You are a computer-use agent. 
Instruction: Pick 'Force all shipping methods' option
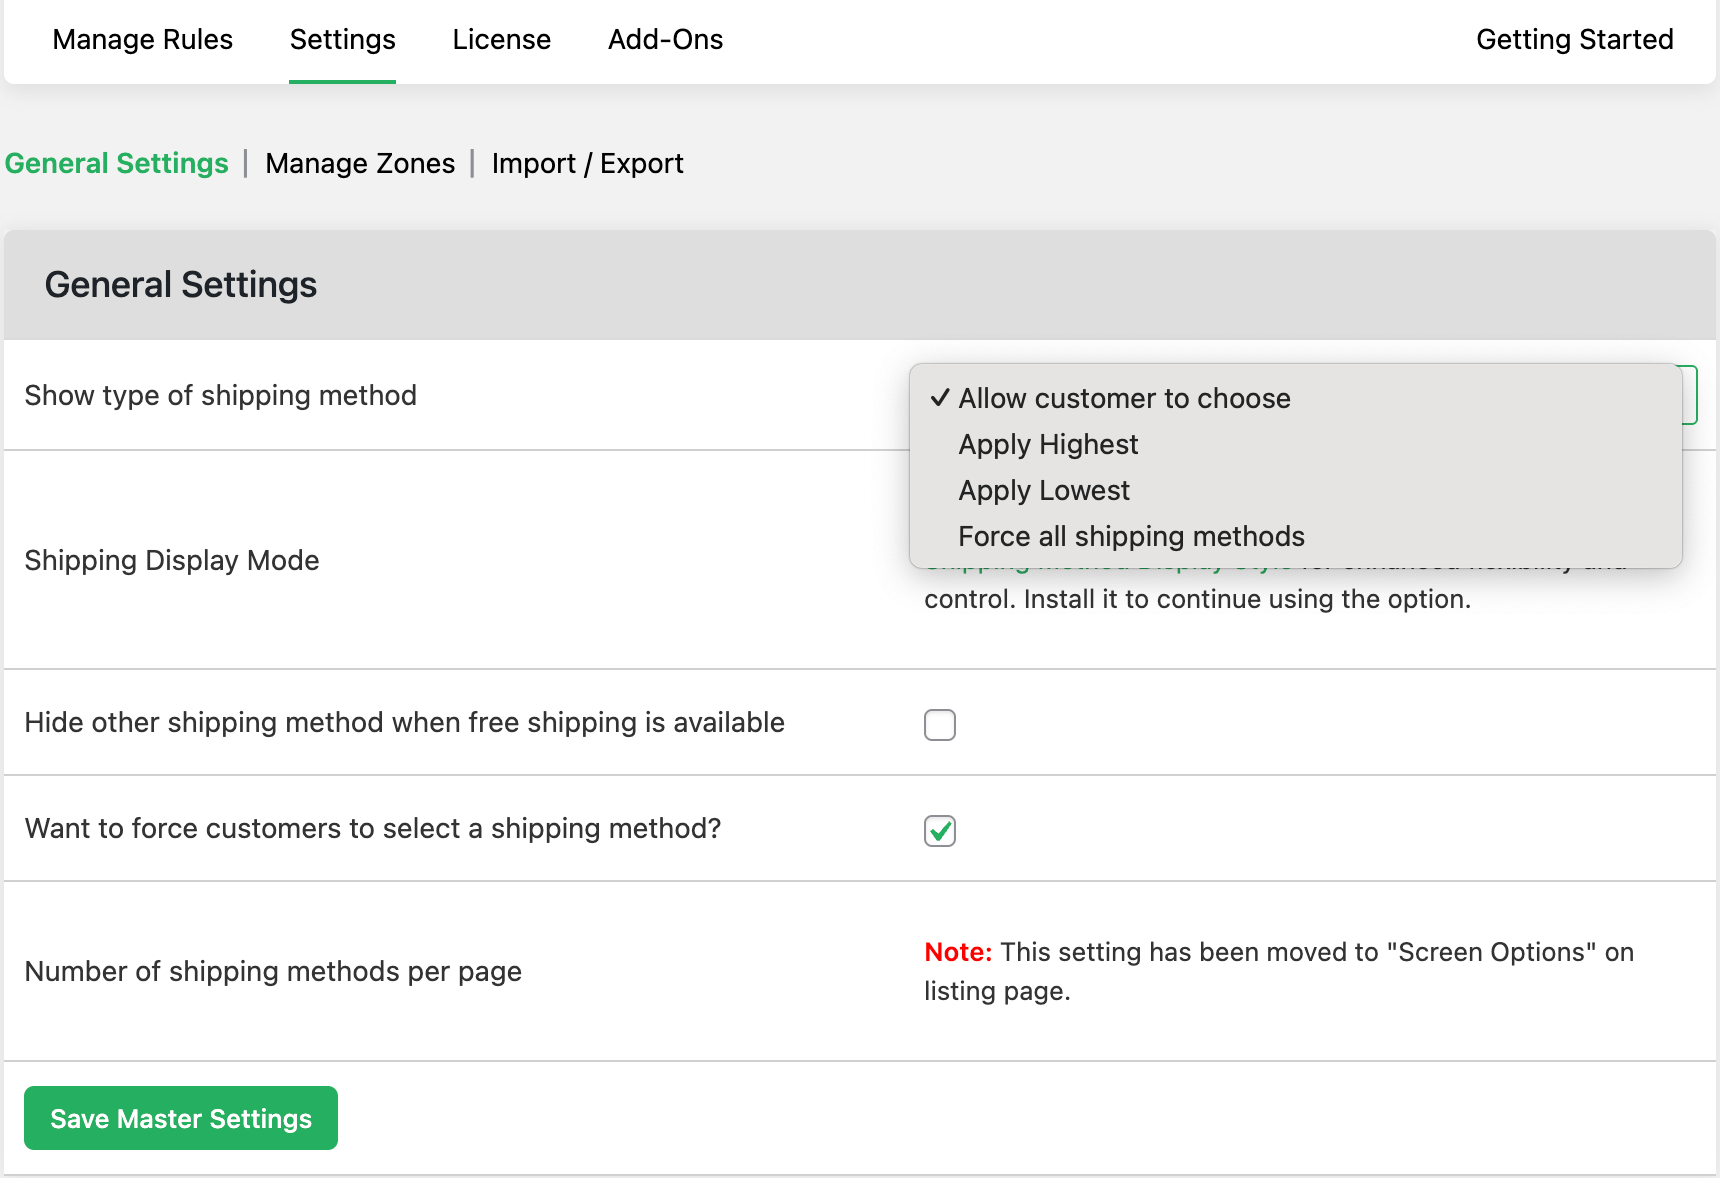tap(1131, 536)
